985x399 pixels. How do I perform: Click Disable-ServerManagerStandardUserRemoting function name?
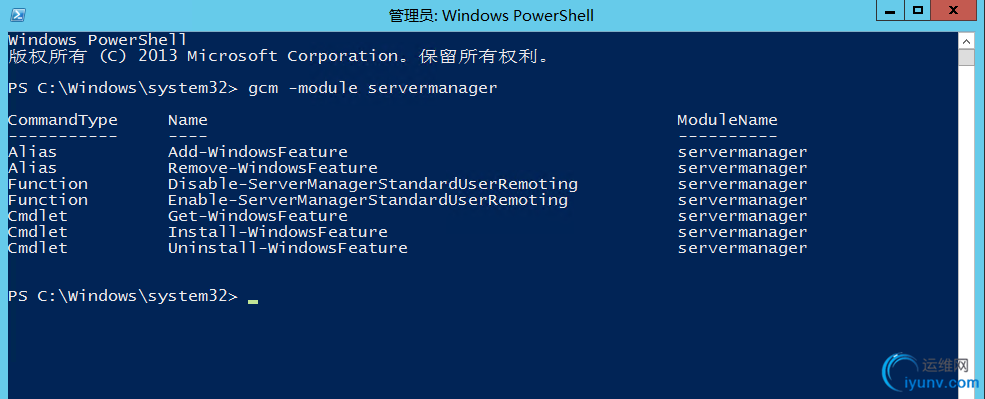click(x=373, y=184)
